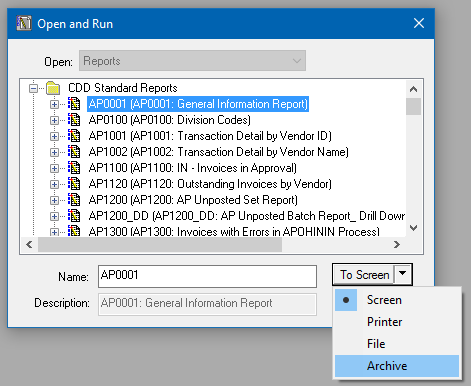471x386 pixels.
Task: Click the horizontal scrollbar left arrow
Action: [x=29, y=245]
